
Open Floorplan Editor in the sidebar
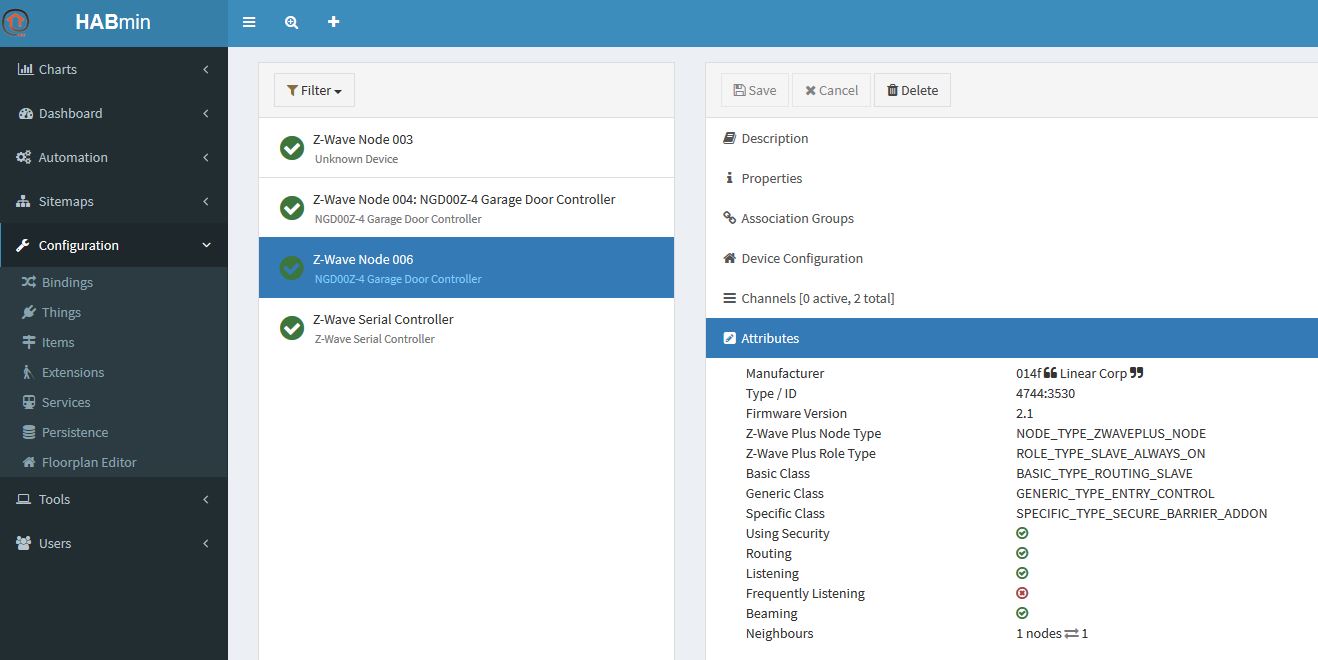89,462
